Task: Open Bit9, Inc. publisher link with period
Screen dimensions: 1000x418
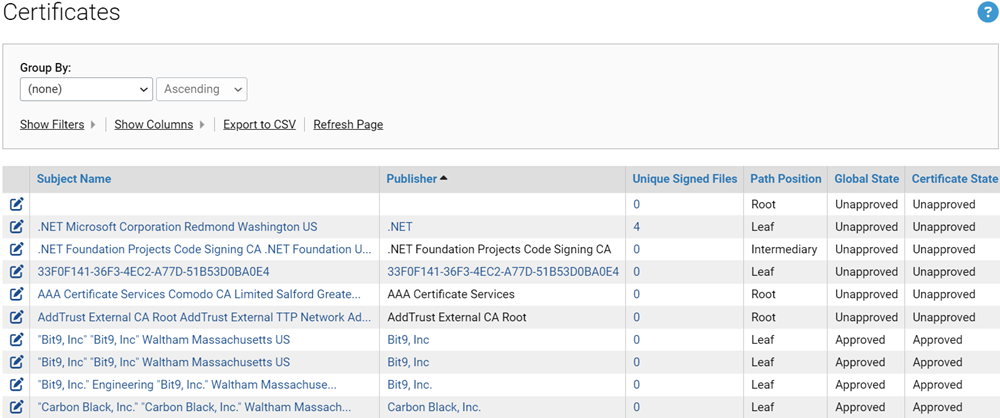Action: (x=409, y=385)
